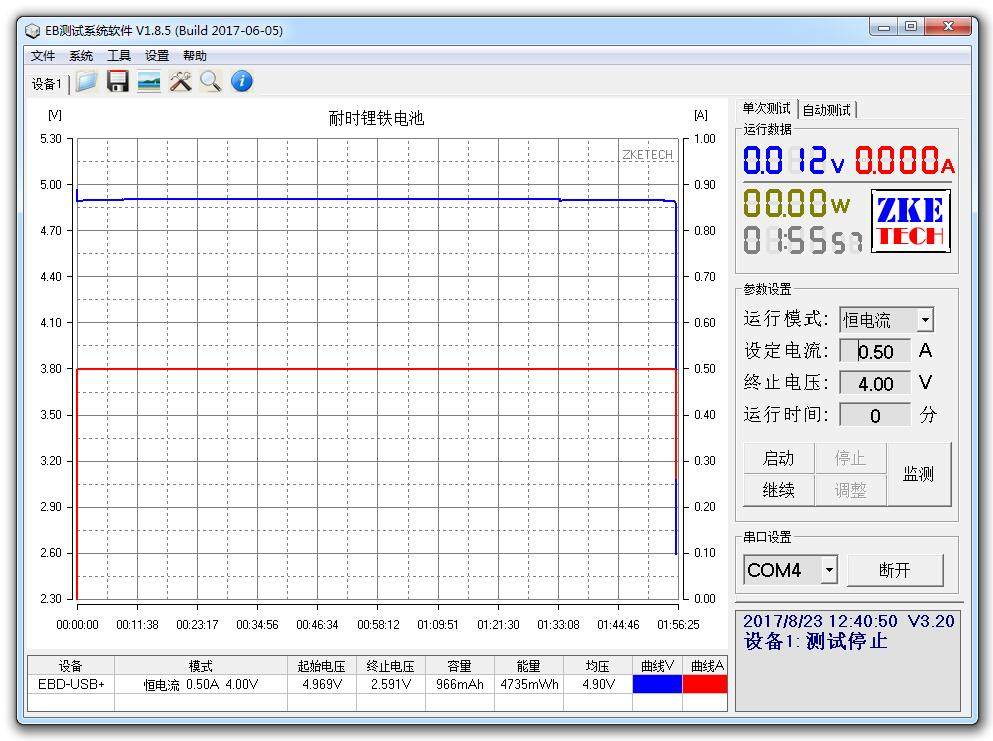Image resolution: width=993 pixels, height=741 pixels.
Task: Click the 终止电压 input field showing 4.00
Action: 875,383
